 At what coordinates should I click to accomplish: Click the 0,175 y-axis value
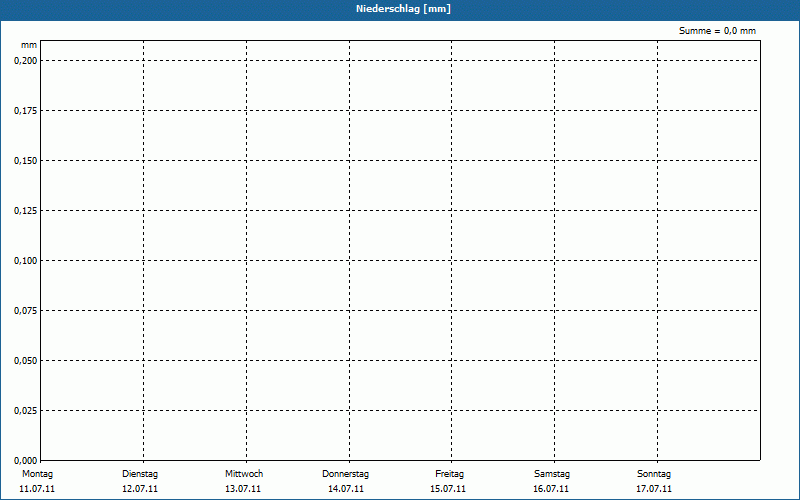[26, 111]
